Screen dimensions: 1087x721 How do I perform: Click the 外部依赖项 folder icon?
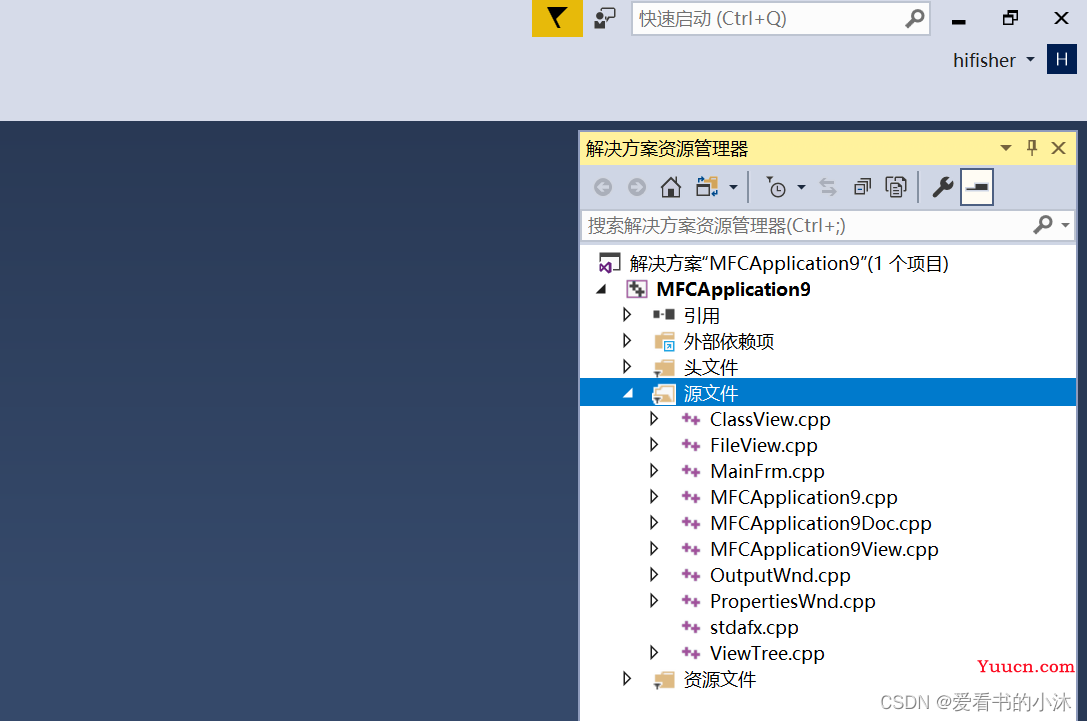pos(664,342)
